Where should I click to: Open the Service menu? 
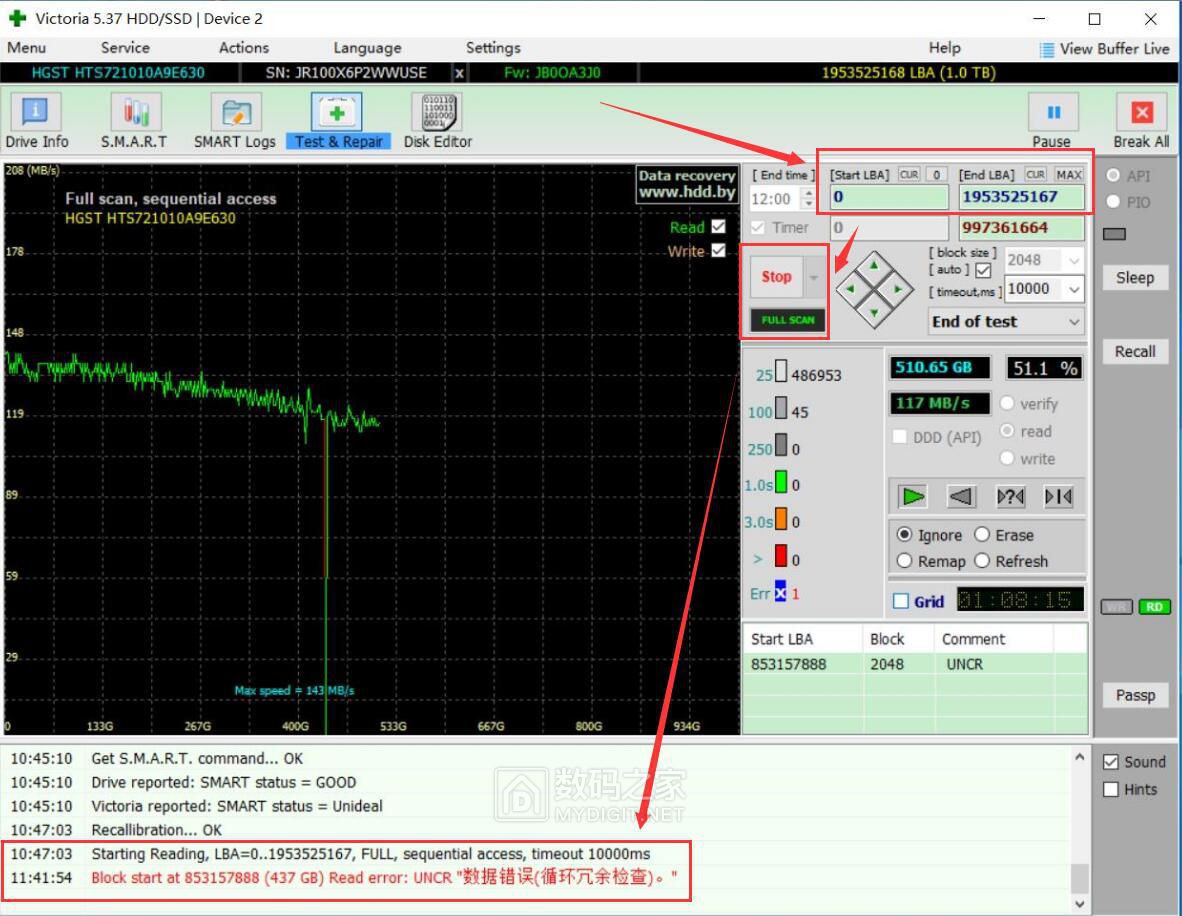pyautogui.click(x=125, y=47)
